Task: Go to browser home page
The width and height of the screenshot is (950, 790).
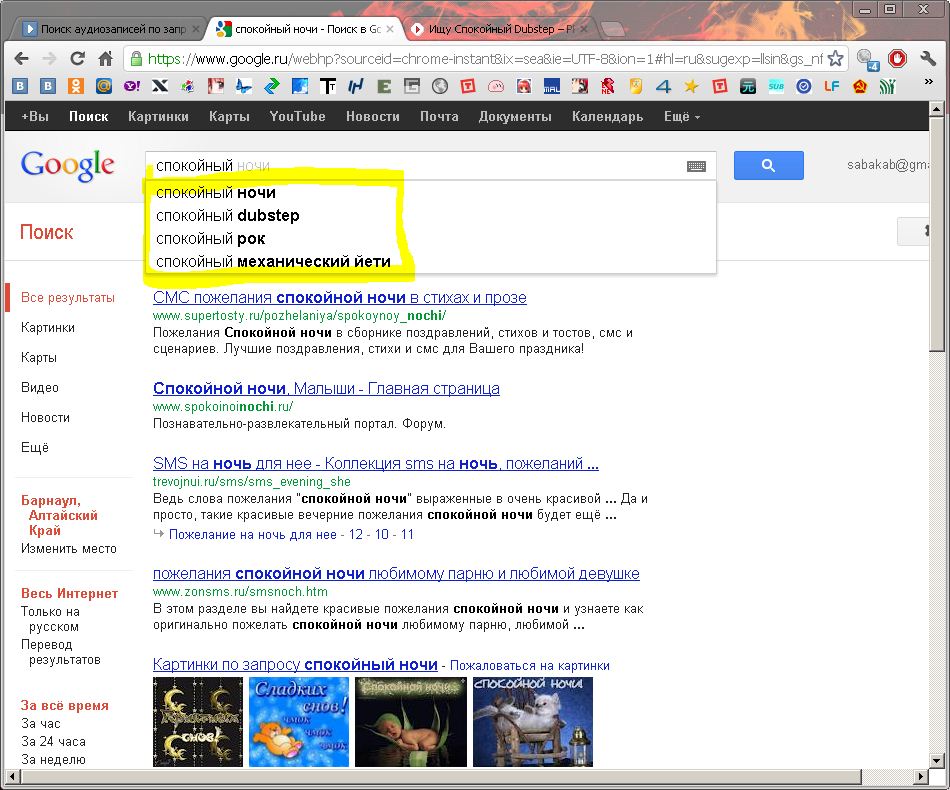Action: pyautogui.click(x=105, y=59)
